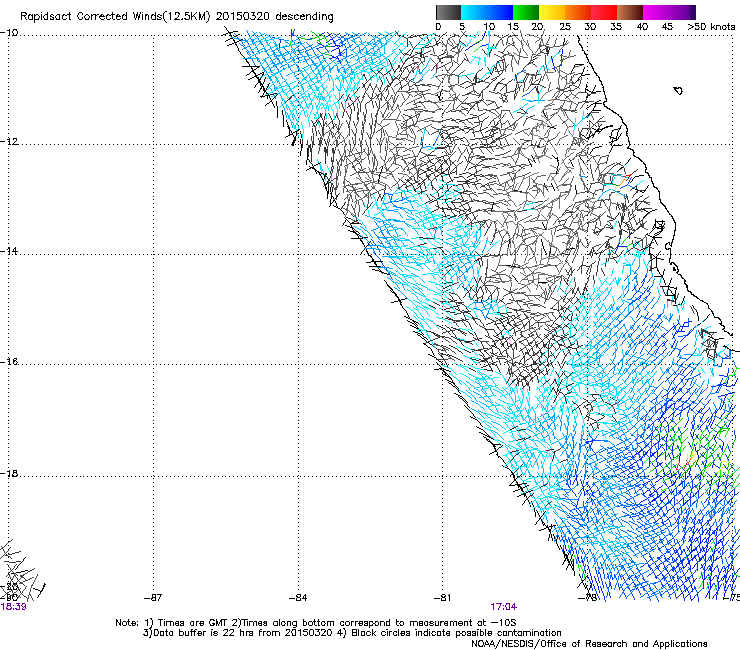The height and width of the screenshot is (650, 740).
Task: Click the red 30–35 knots legend segment
Action: click(604, 12)
